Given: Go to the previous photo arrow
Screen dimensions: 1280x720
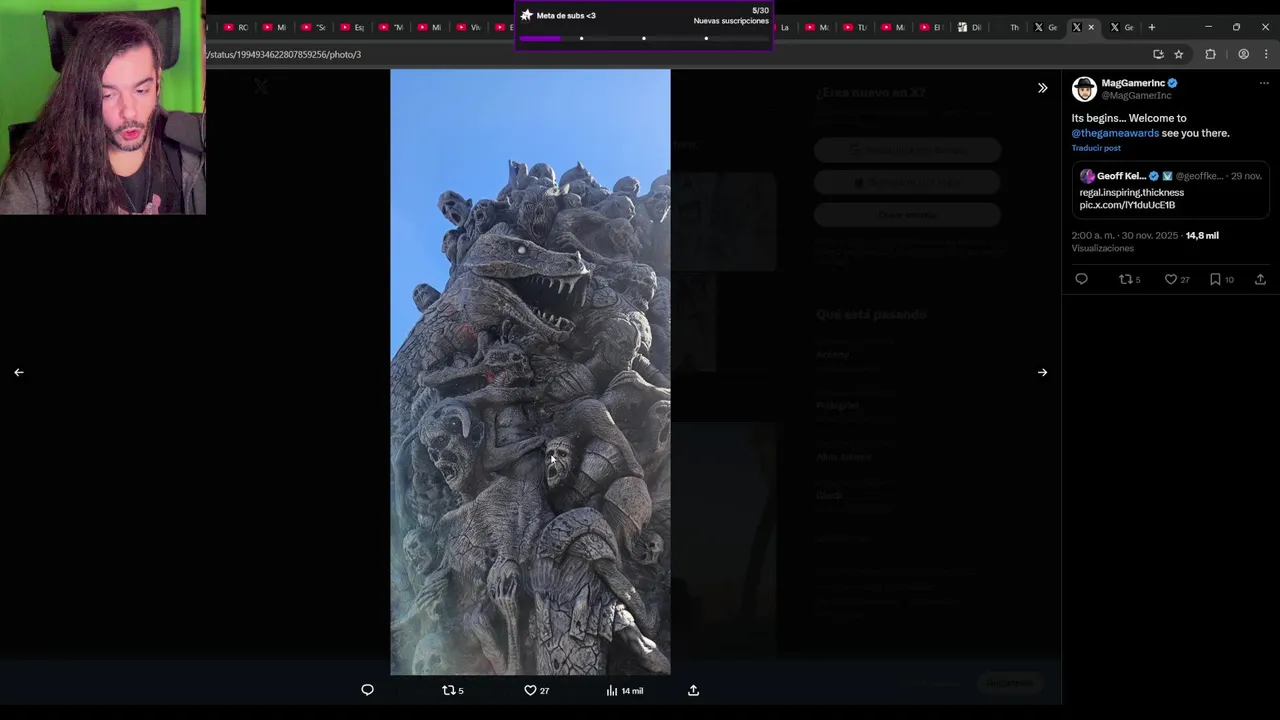Looking at the screenshot, I should (19, 372).
